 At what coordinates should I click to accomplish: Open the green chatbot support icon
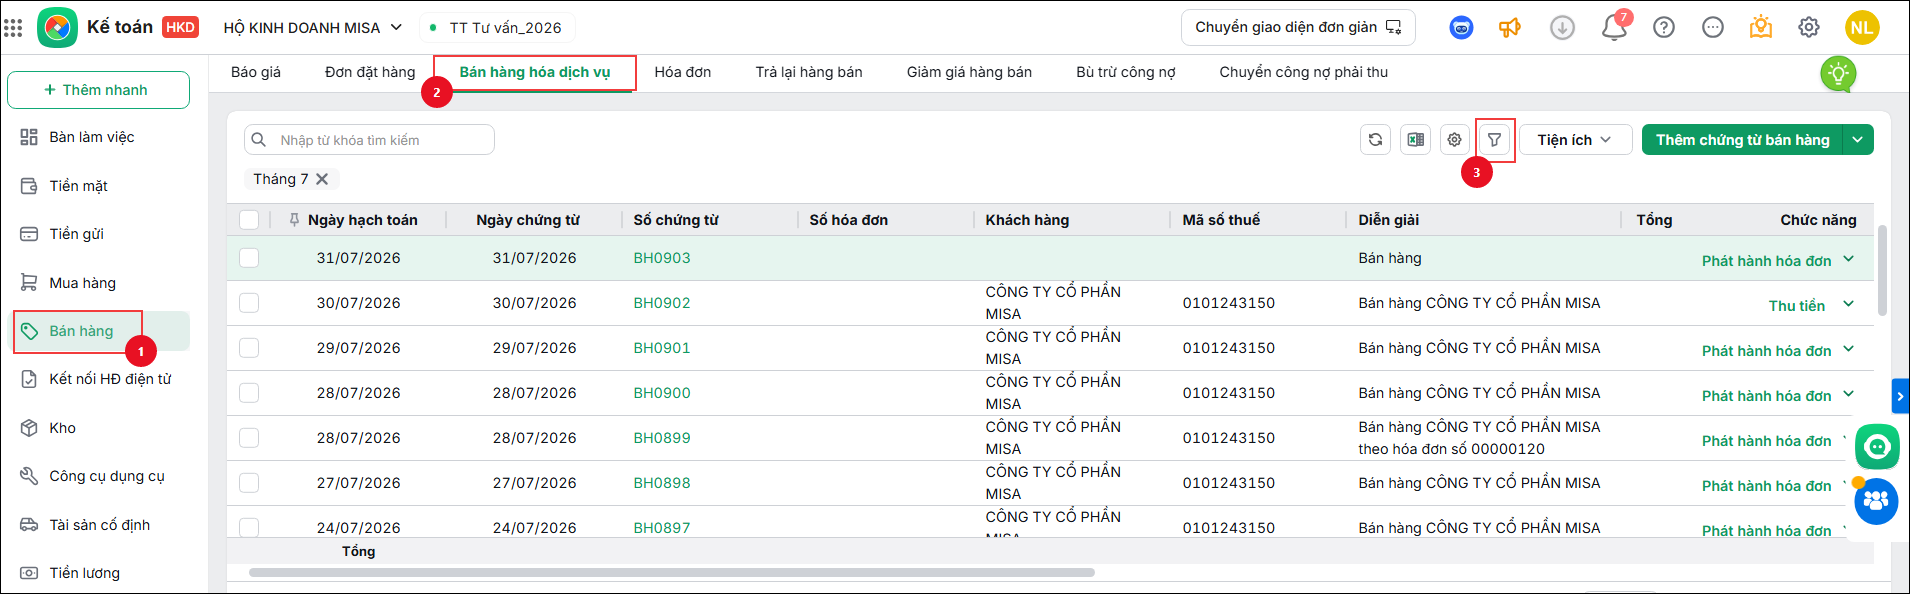(1877, 447)
